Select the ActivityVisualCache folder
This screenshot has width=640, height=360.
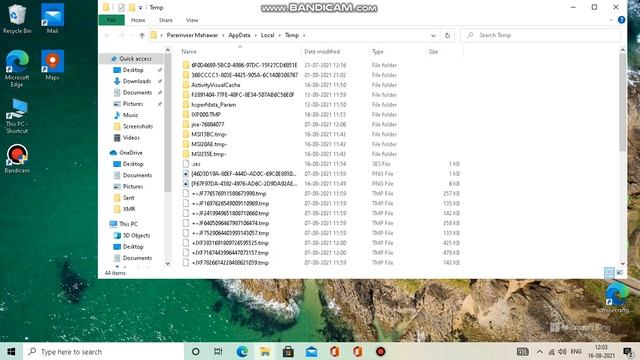tap(216, 85)
